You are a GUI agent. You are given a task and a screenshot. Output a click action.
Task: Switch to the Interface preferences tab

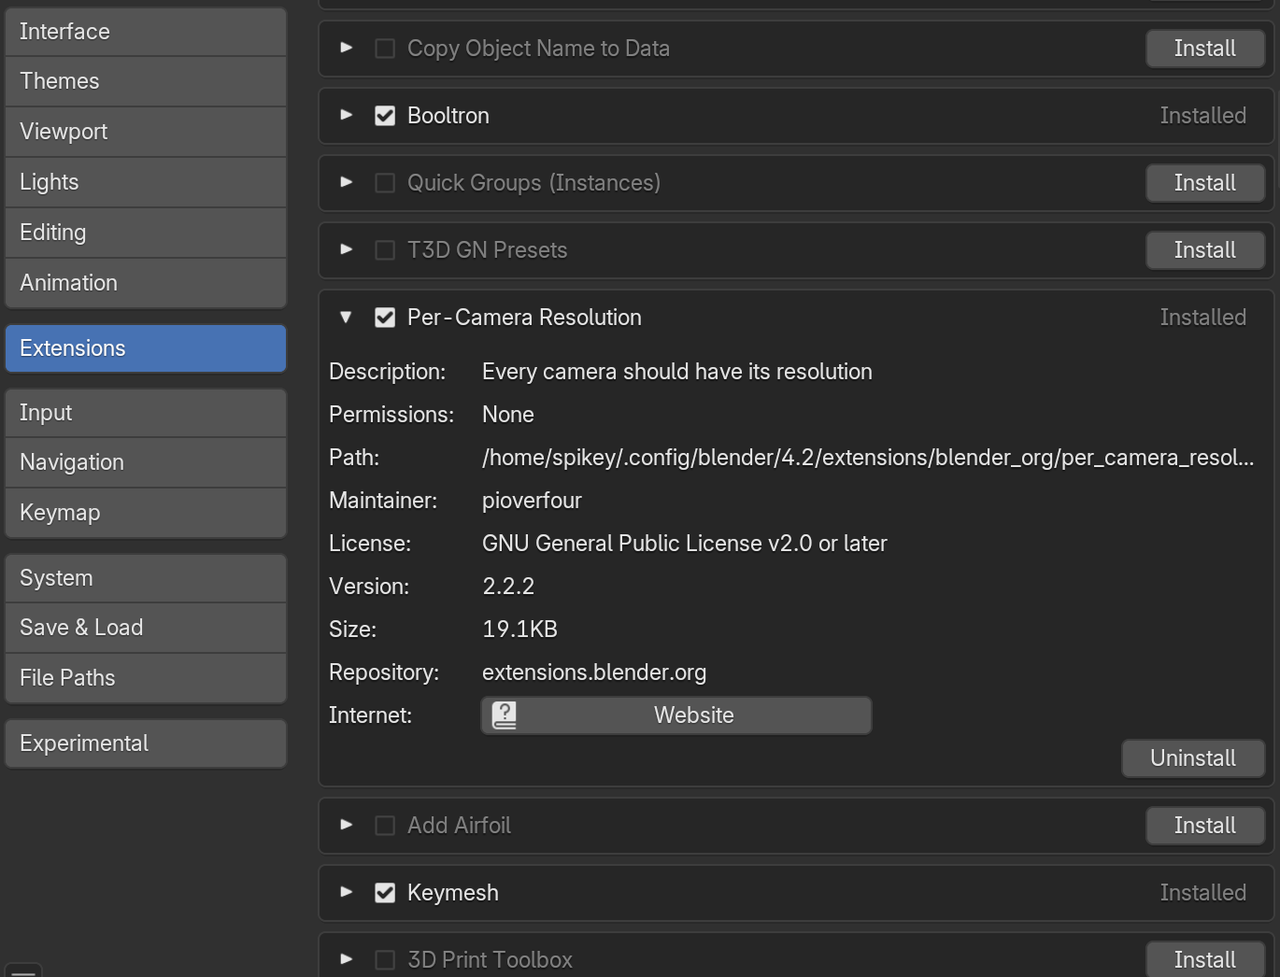click(145, 32)
